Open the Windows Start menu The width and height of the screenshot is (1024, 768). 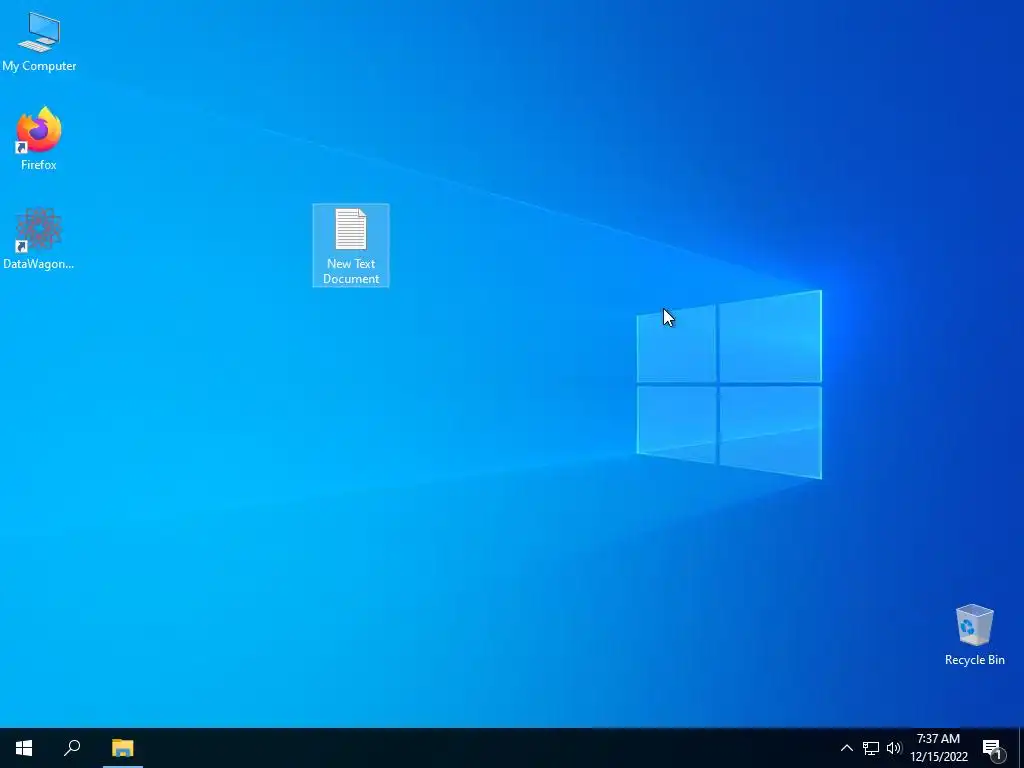[24, 748]
